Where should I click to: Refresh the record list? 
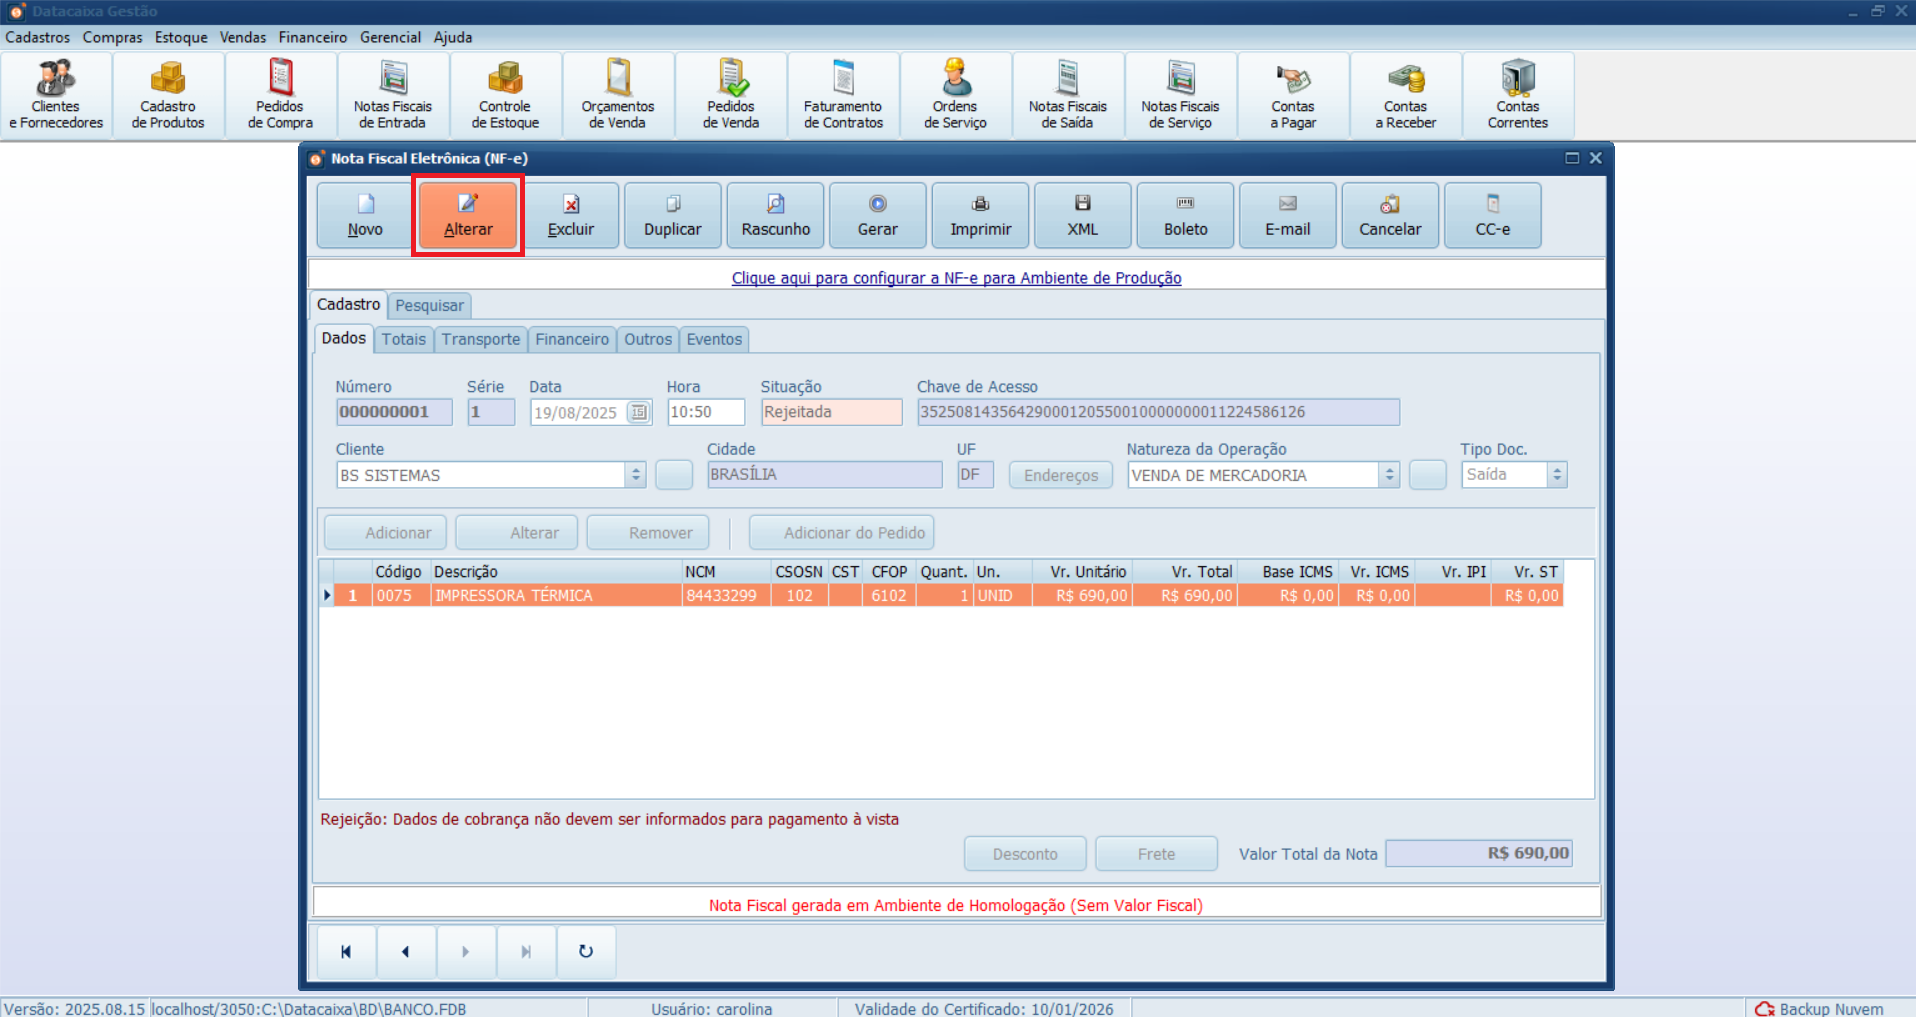click(x=586, y=951)
